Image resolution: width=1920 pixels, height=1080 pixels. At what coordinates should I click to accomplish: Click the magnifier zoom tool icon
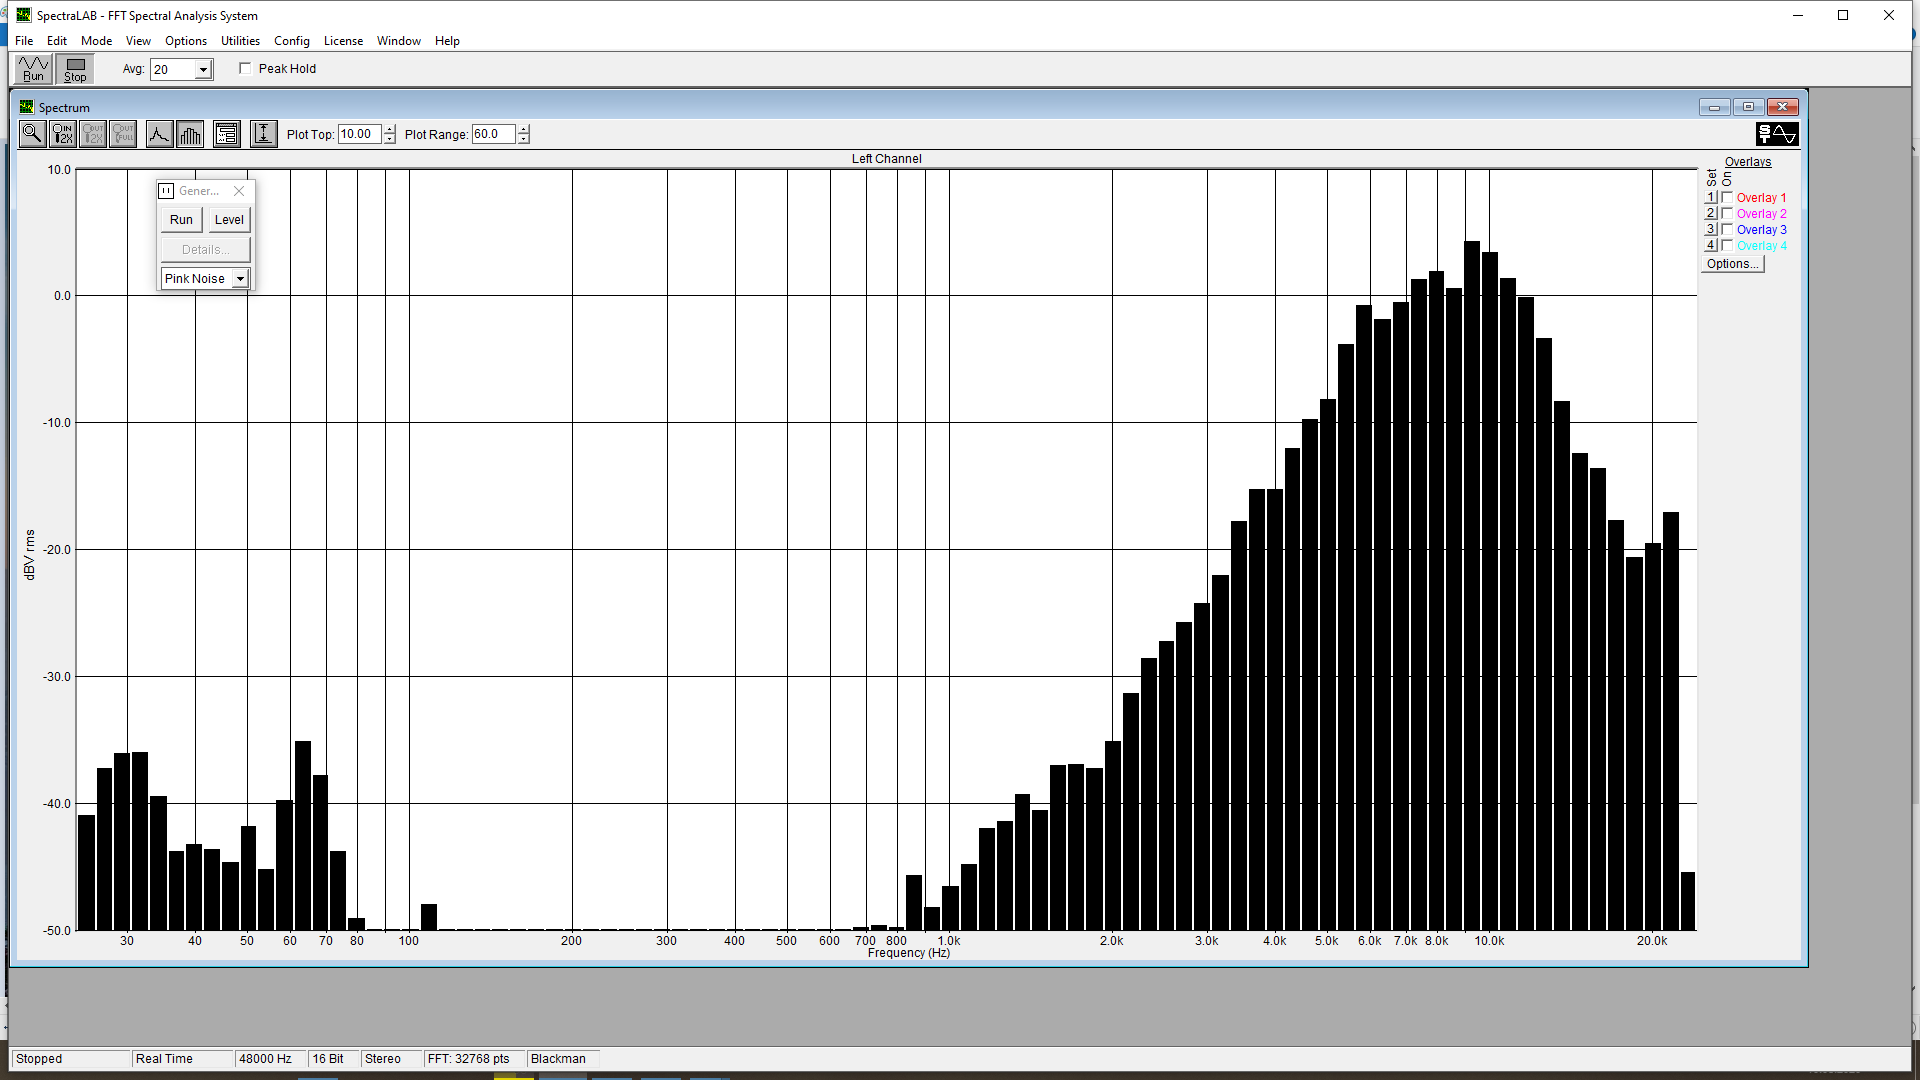(x=32, y=134)
